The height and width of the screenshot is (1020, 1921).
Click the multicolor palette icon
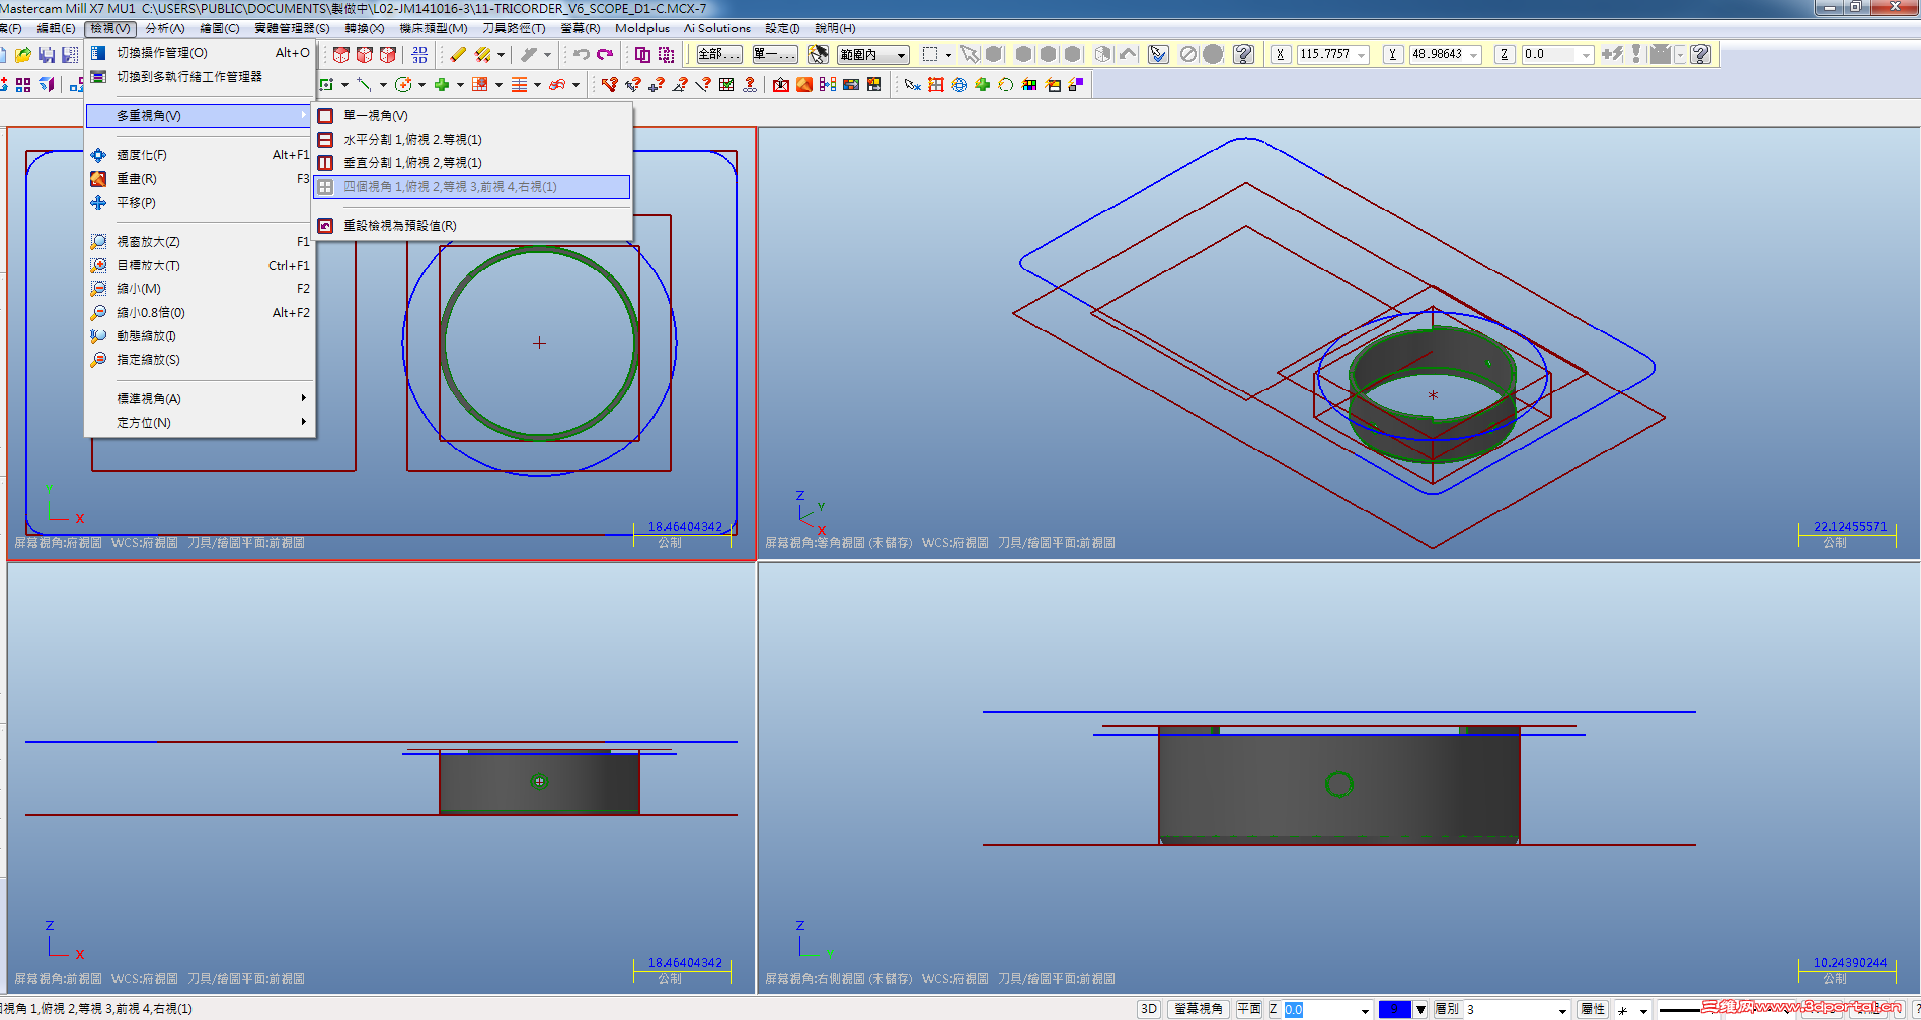point(1029,85)
